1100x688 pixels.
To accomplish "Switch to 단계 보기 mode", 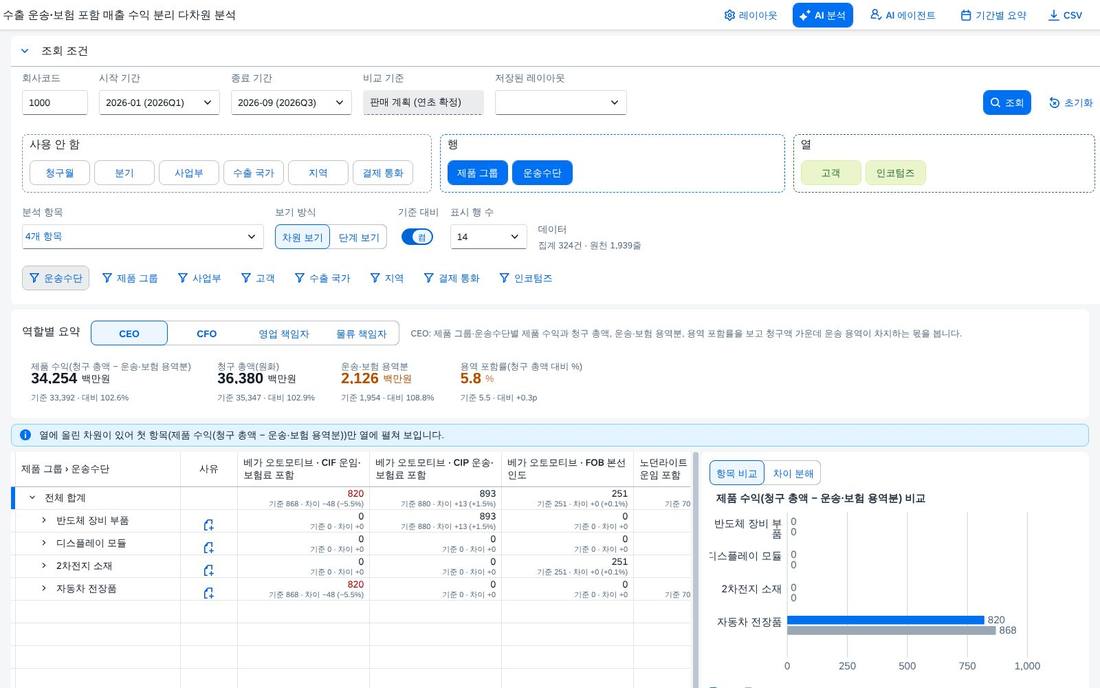I will point(358,237).
